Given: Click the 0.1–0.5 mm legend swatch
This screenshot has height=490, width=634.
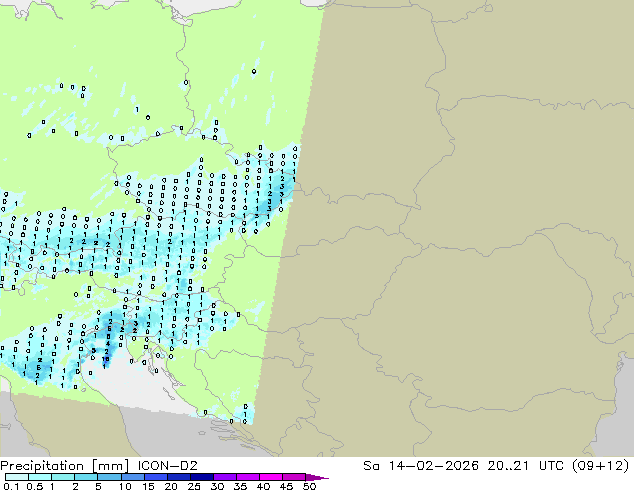Looking at the screenshot, I should click(x=17, y=477).
